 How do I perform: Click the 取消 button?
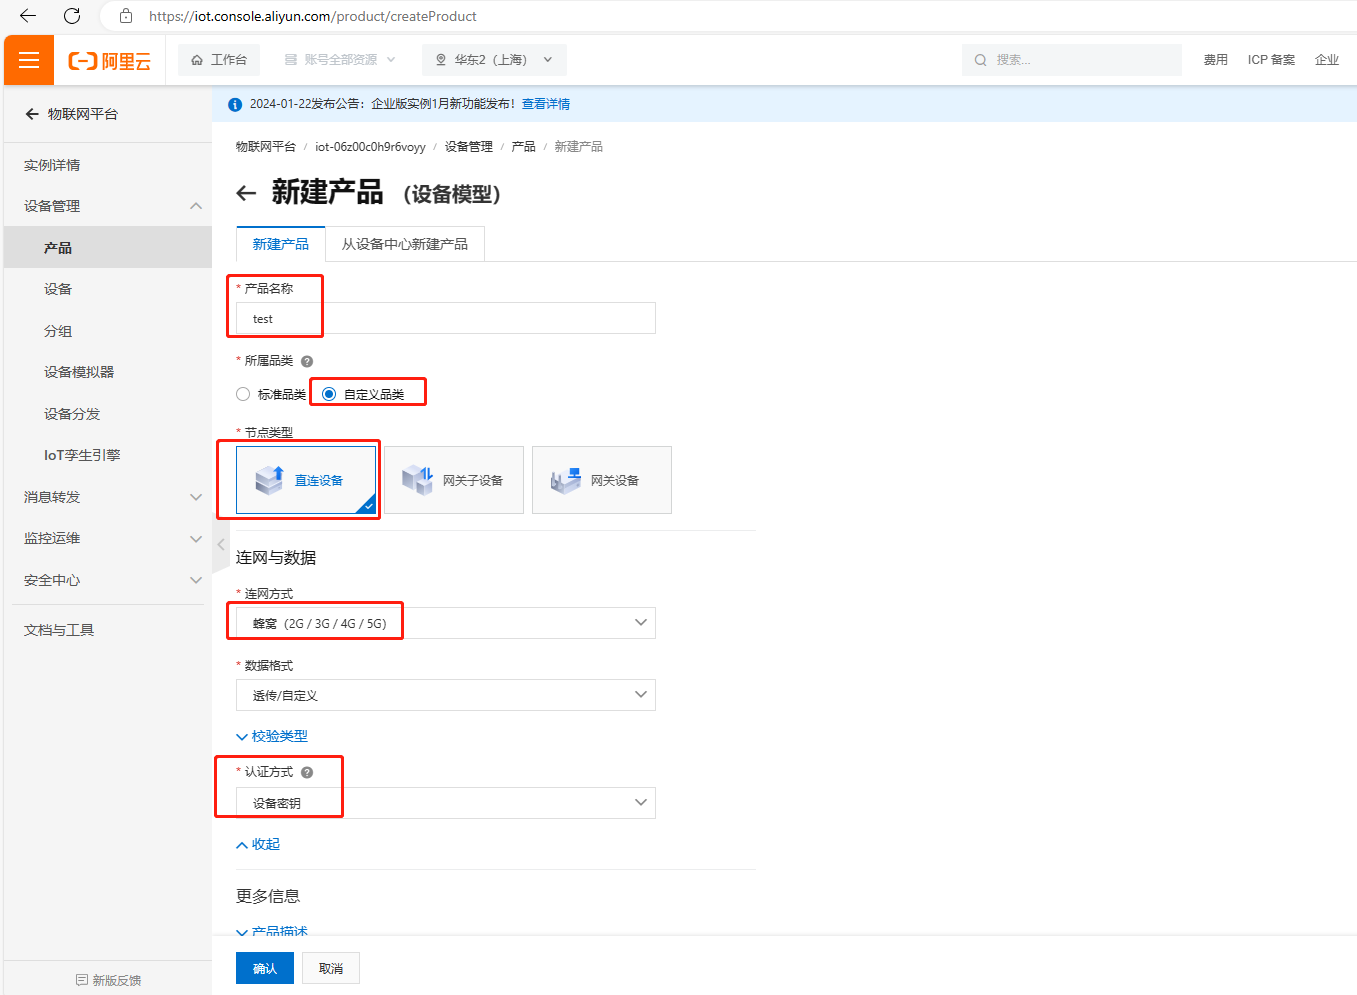(331, 968)
